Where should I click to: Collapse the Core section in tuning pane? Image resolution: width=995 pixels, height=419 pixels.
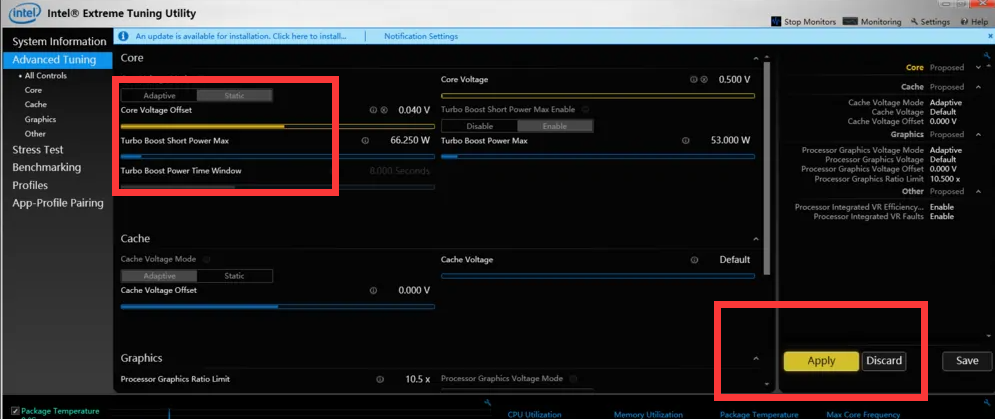pyautogui.click(x=755, y=58)
